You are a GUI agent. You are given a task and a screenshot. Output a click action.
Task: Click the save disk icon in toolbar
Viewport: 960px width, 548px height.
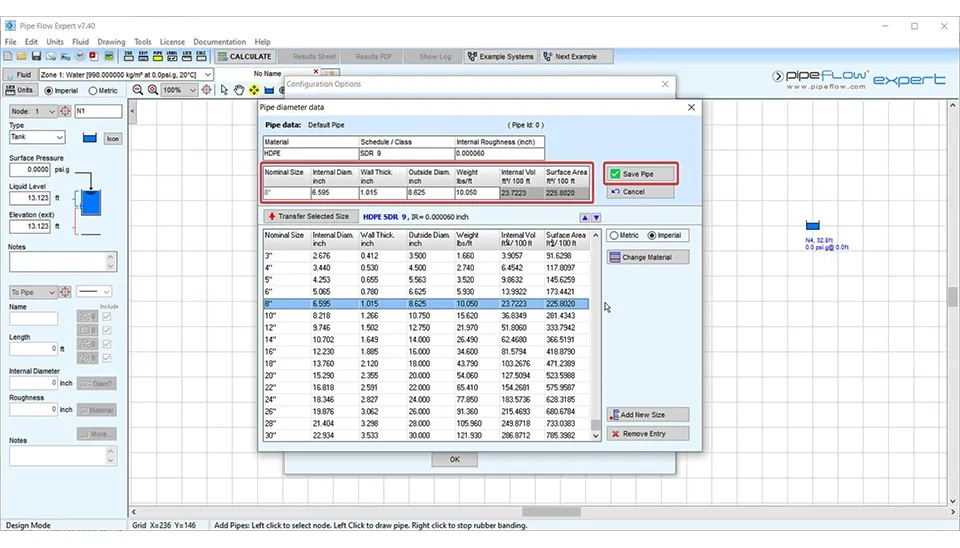coord(34,57)
